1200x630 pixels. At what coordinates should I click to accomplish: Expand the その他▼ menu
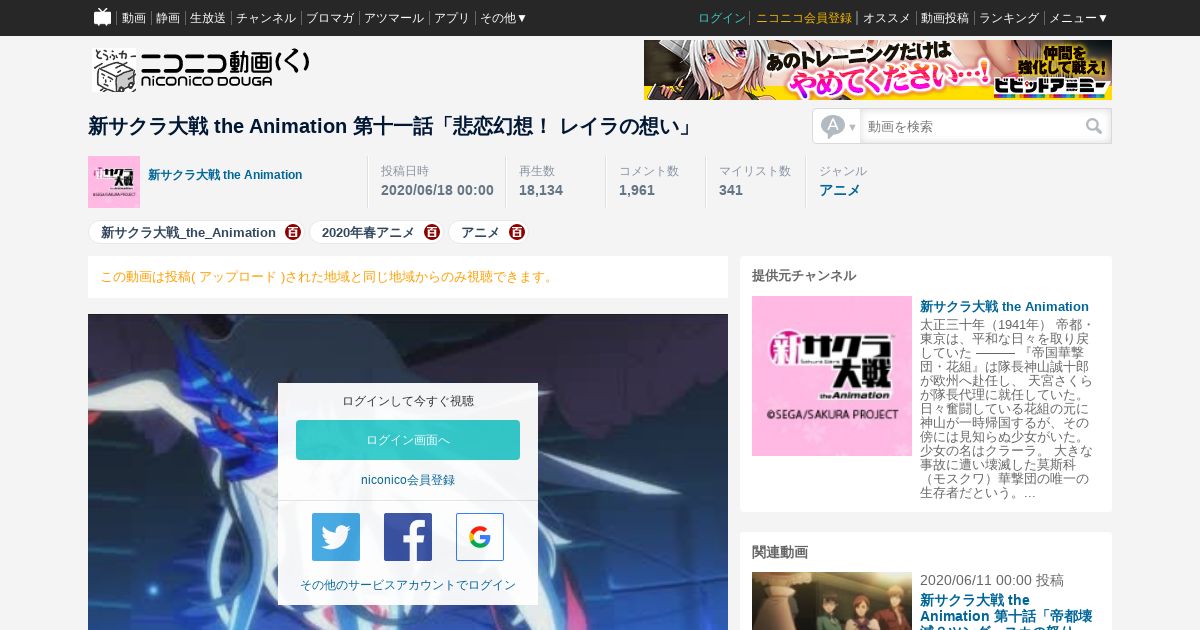click(x=504, y=18)
